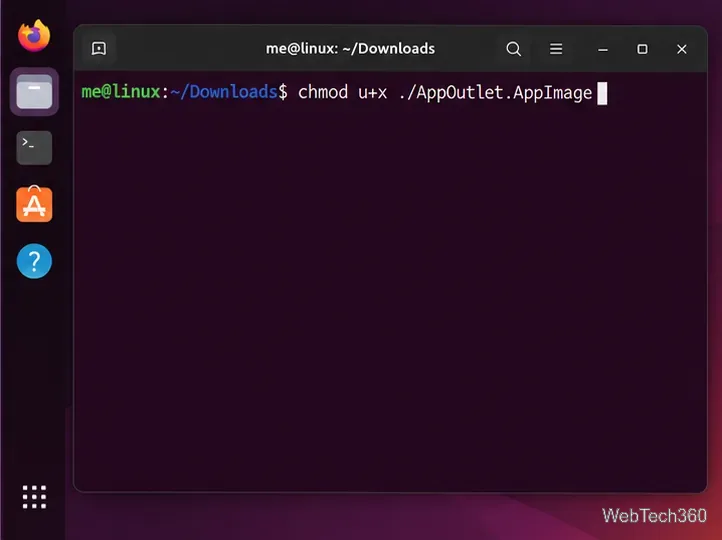Launch Terminal from the dock
This screenshot has width=722, height=540.
pos(34,148)
